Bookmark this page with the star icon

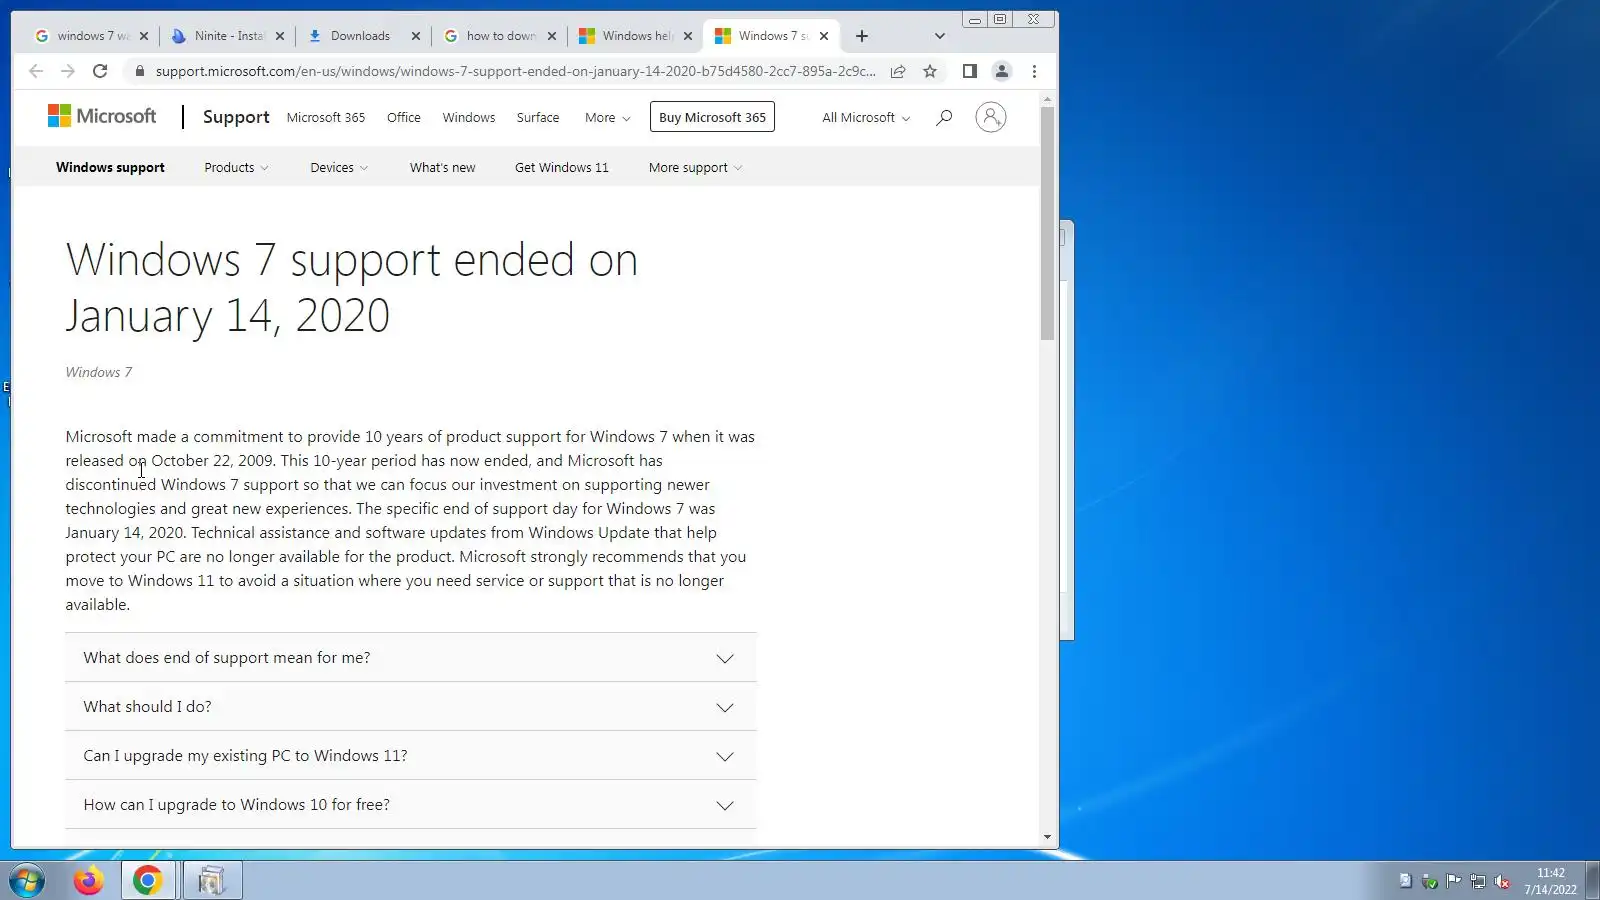(930, 71)
